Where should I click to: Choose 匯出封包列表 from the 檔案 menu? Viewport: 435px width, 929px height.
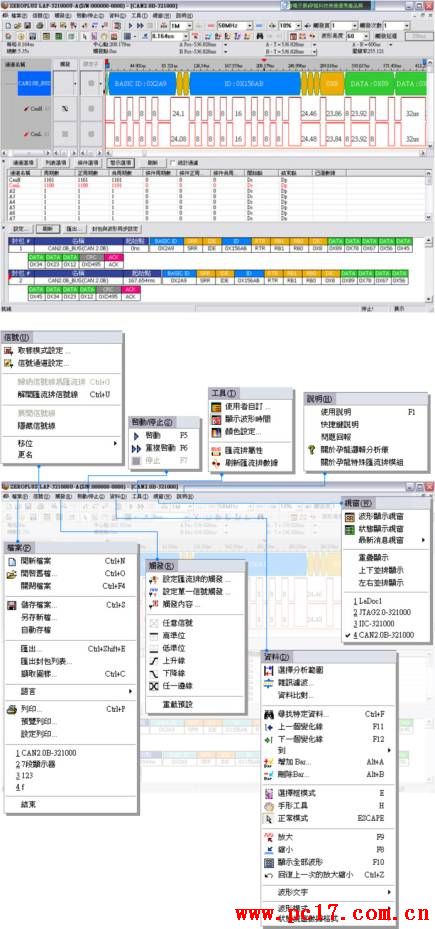click(x=47, y=661)
